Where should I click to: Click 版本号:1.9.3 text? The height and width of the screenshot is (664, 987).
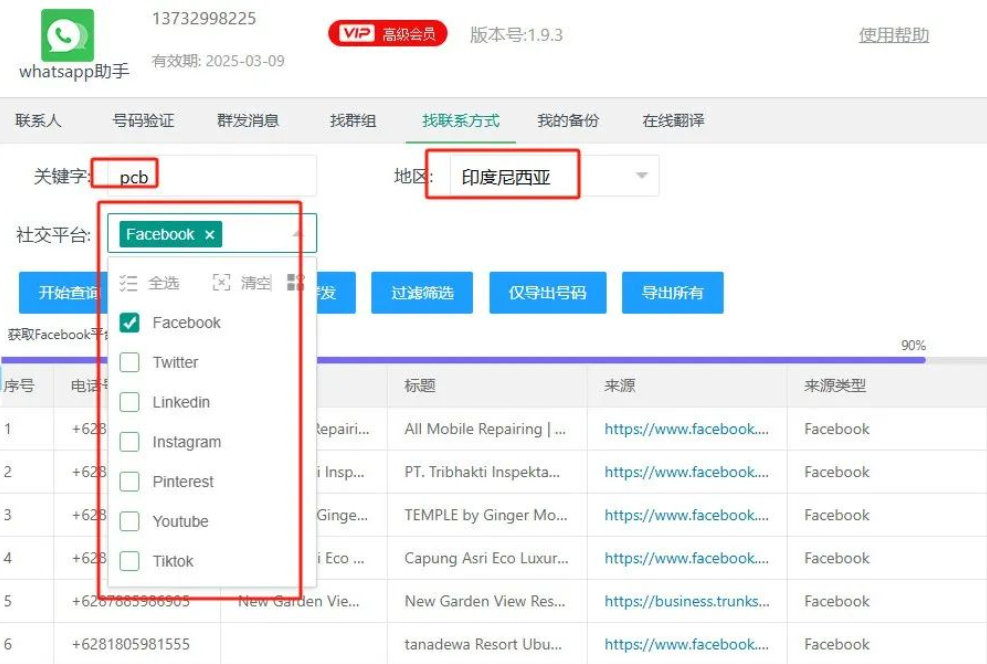coord(516,35)
